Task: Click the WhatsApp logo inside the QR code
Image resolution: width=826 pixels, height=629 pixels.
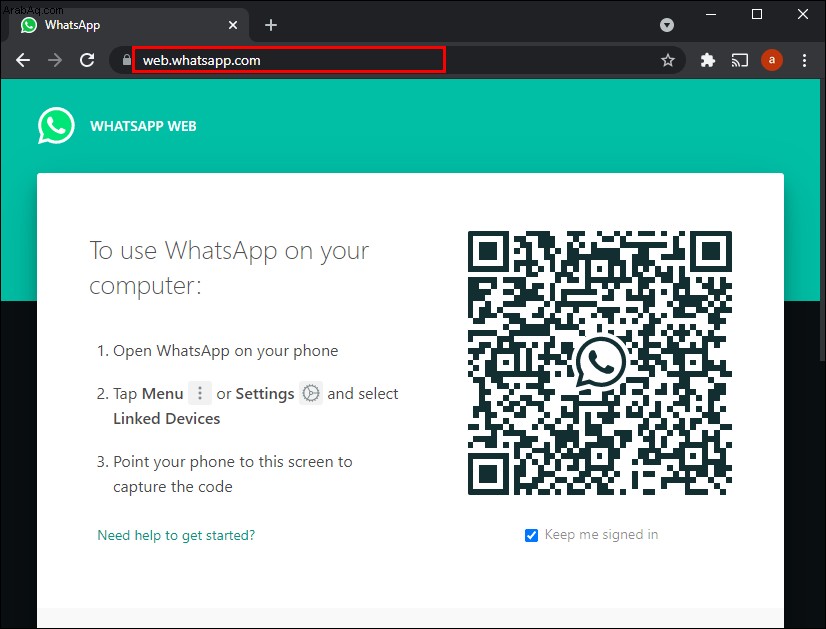Action: click(600, 362)
